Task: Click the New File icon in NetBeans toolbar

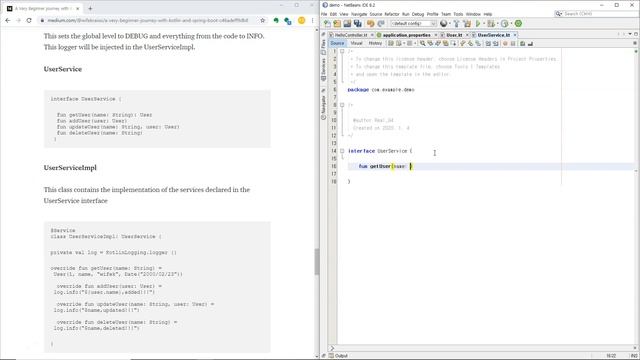Action: click(327, 24)
